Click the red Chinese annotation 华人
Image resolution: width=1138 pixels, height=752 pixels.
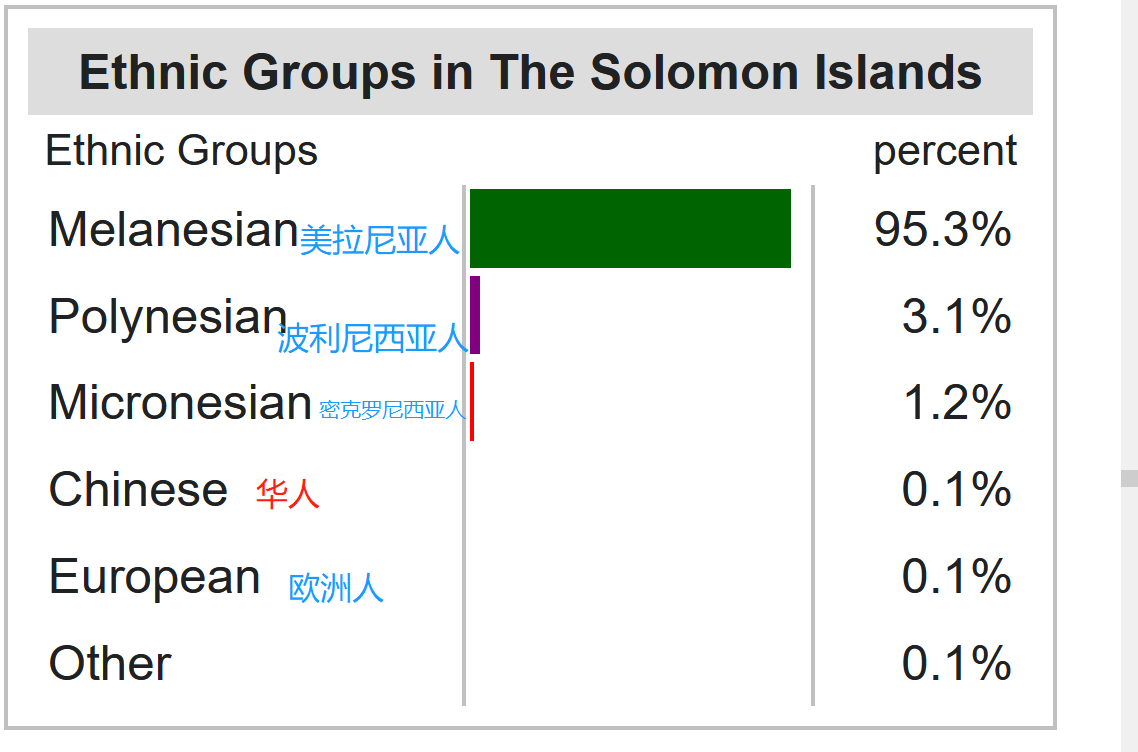287,494
